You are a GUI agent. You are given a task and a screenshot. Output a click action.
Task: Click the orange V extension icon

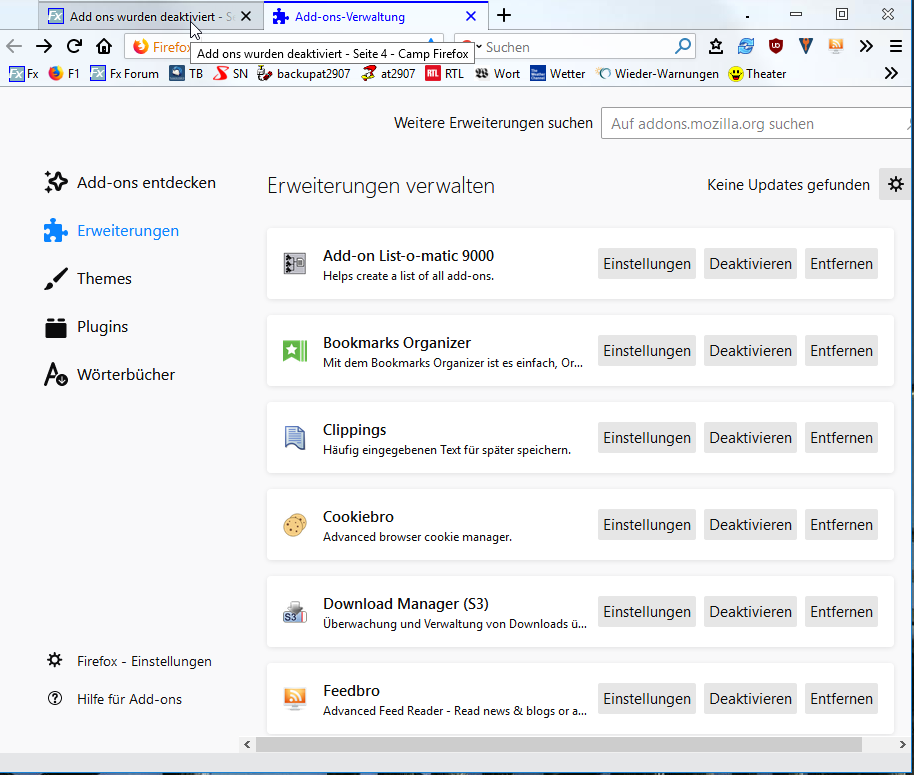(806, 46)
